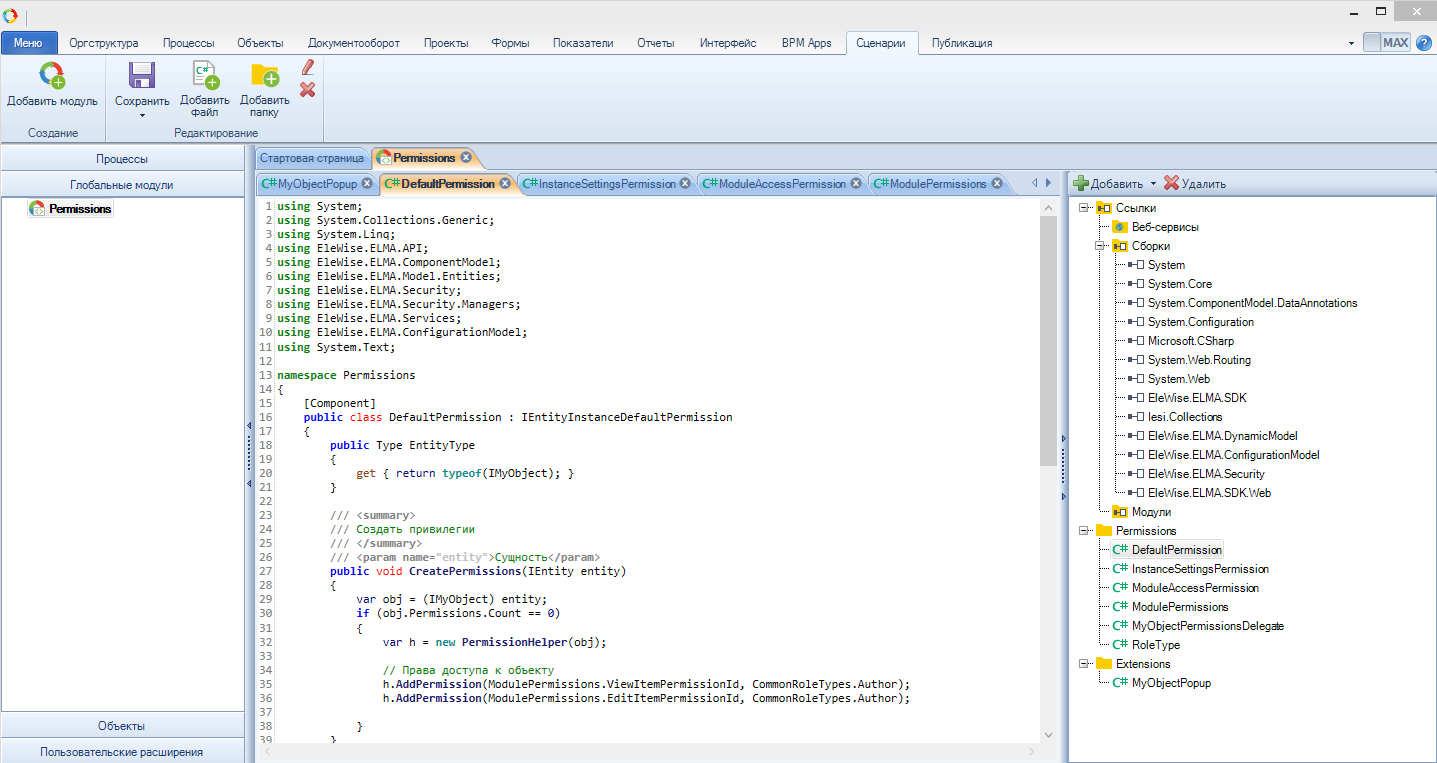Select RoleType file in the tree

click(x=1155, y=645)
